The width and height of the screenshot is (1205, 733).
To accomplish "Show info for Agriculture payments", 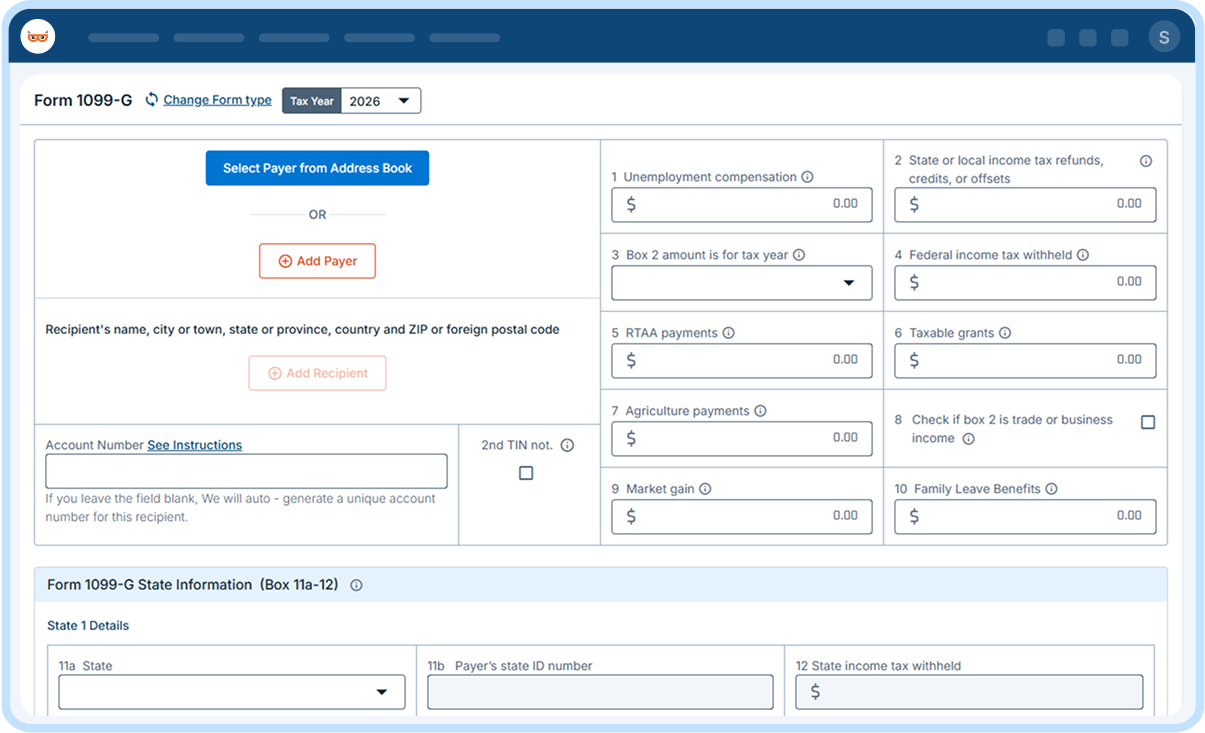I will tap(760, 411).
